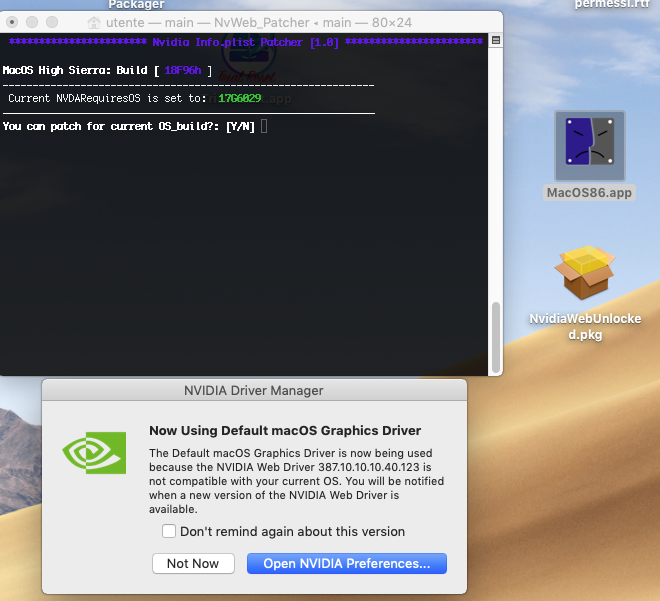Screen dimensions: 660x601
Task: Click the driver incompatibility message text
Action: pos(296,481)
